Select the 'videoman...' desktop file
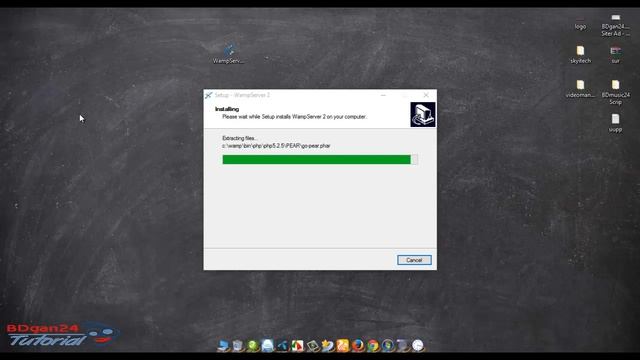The image size is (640, 360). click(x=580, y=89)
